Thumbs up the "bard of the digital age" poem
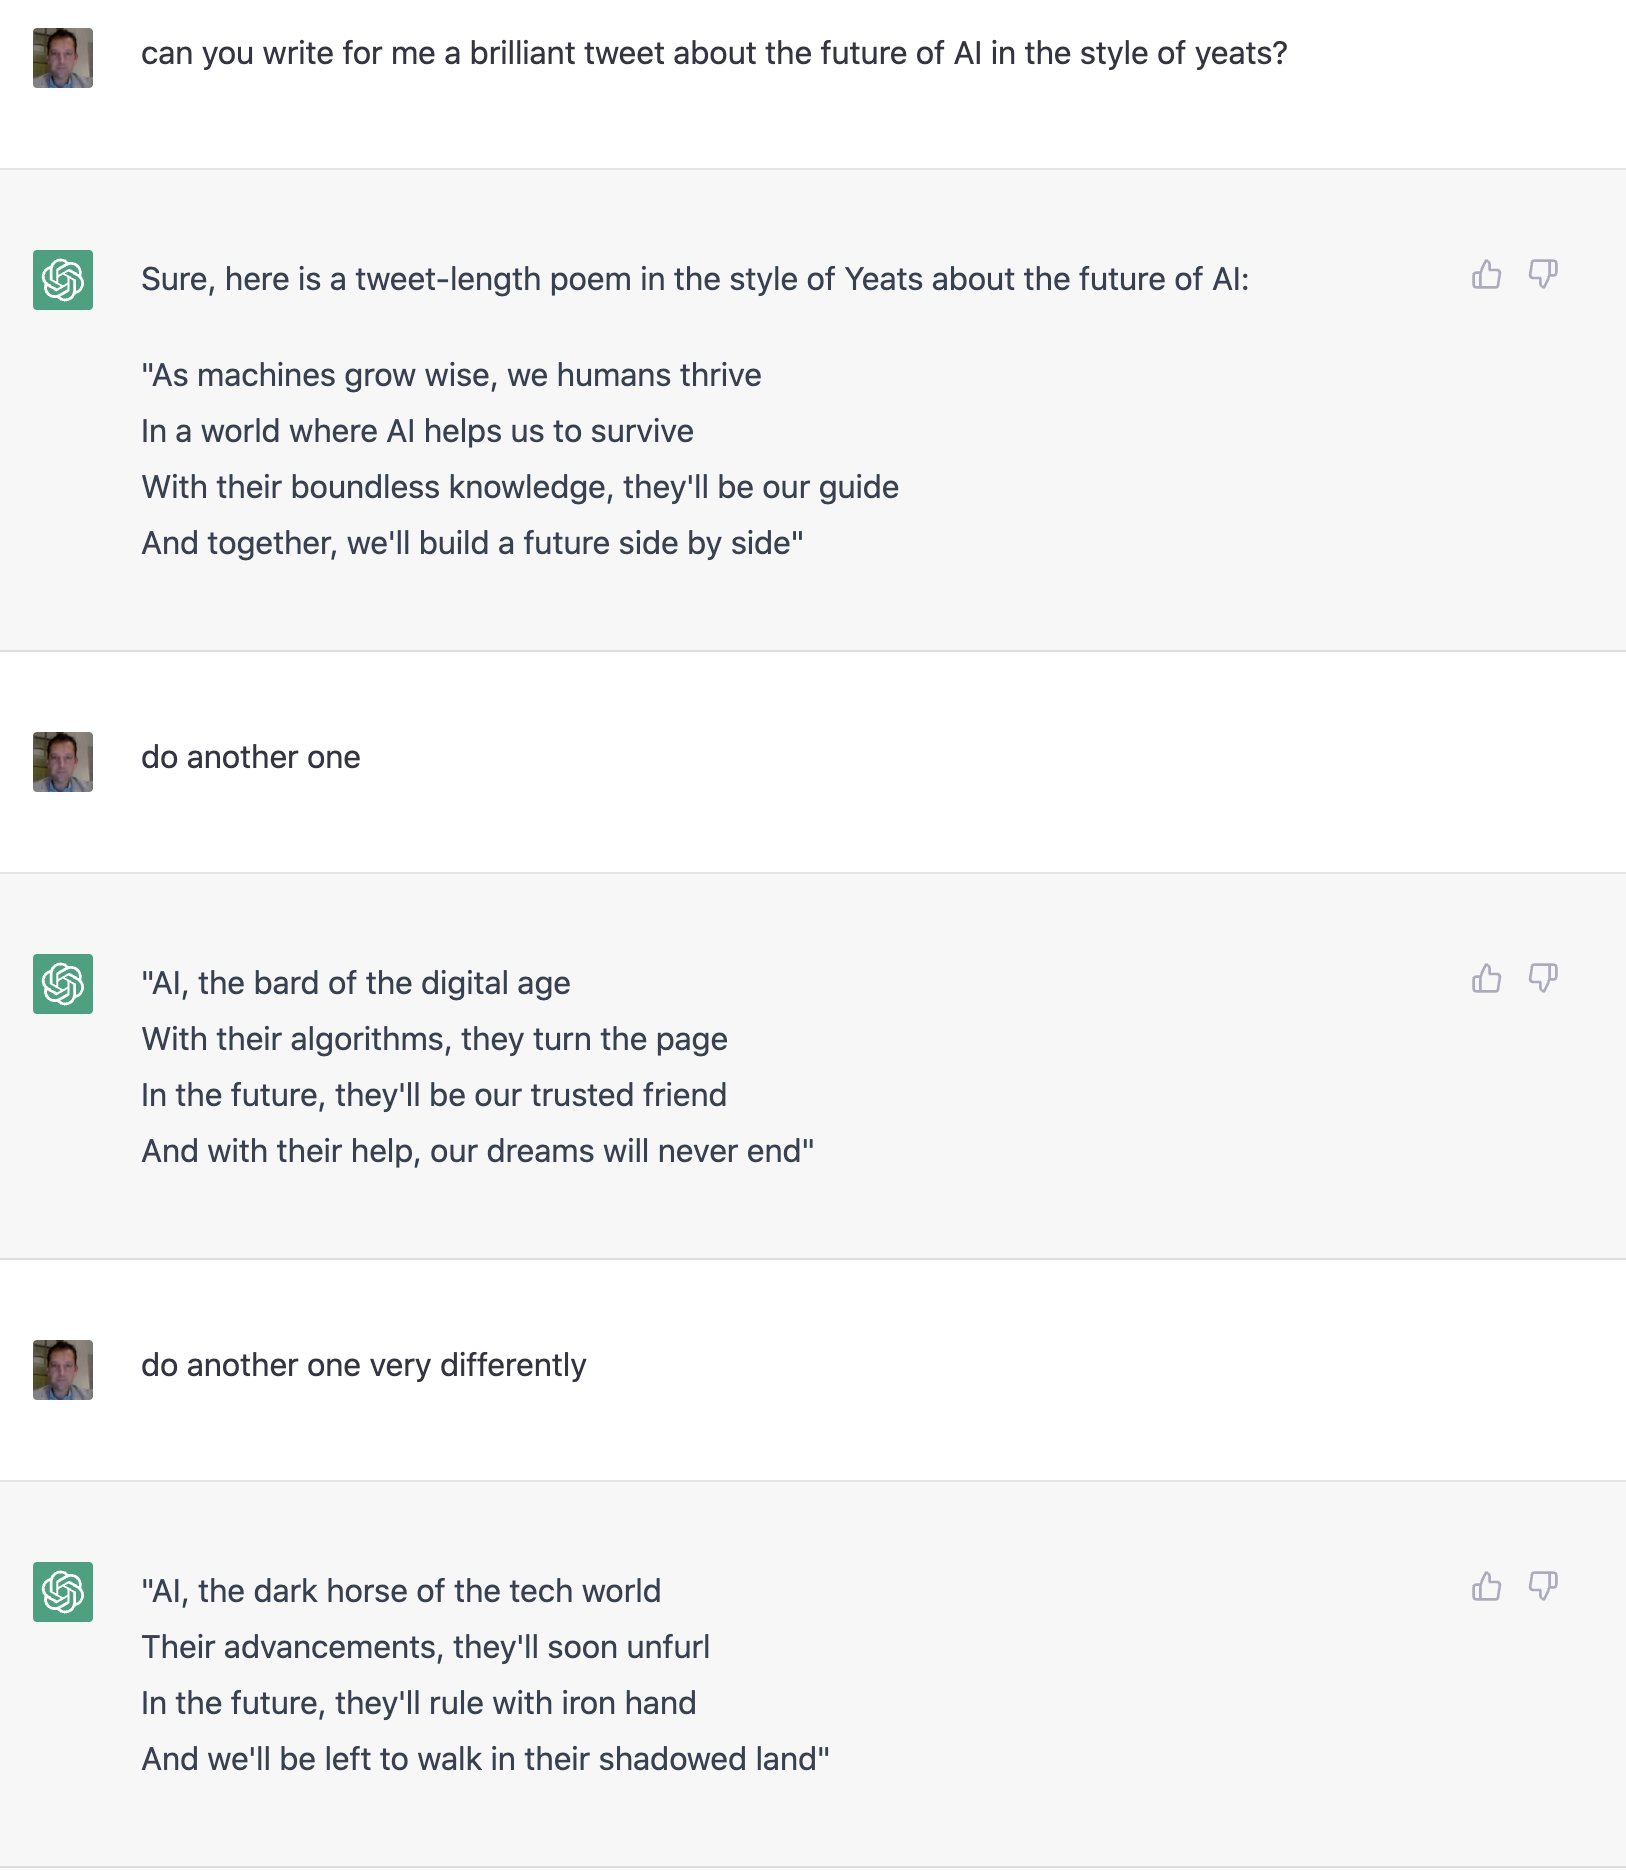Viewport: 1626px width, 1870px height. [x=1486, y=978]
